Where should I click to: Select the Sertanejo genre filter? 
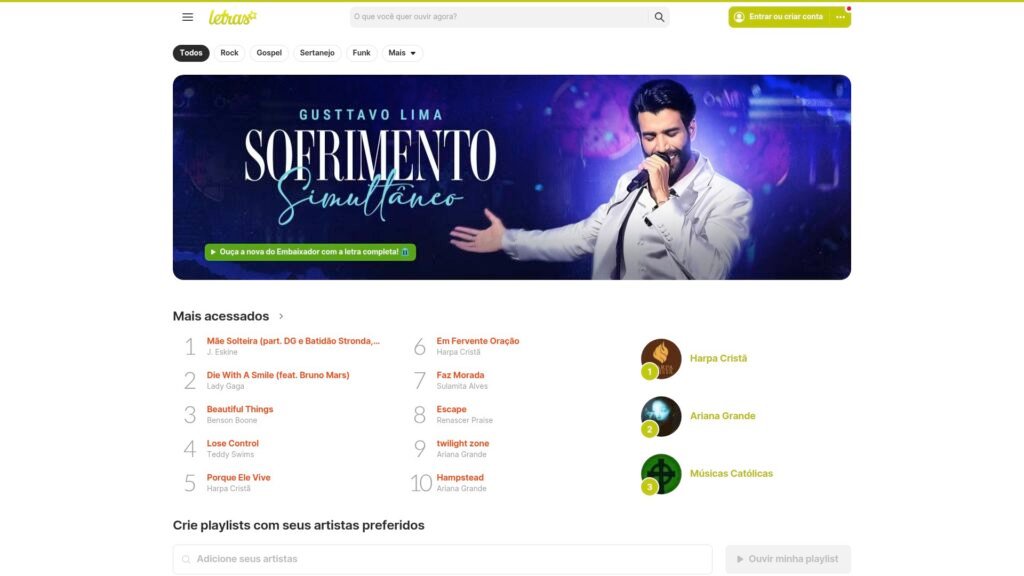[317, 53]
